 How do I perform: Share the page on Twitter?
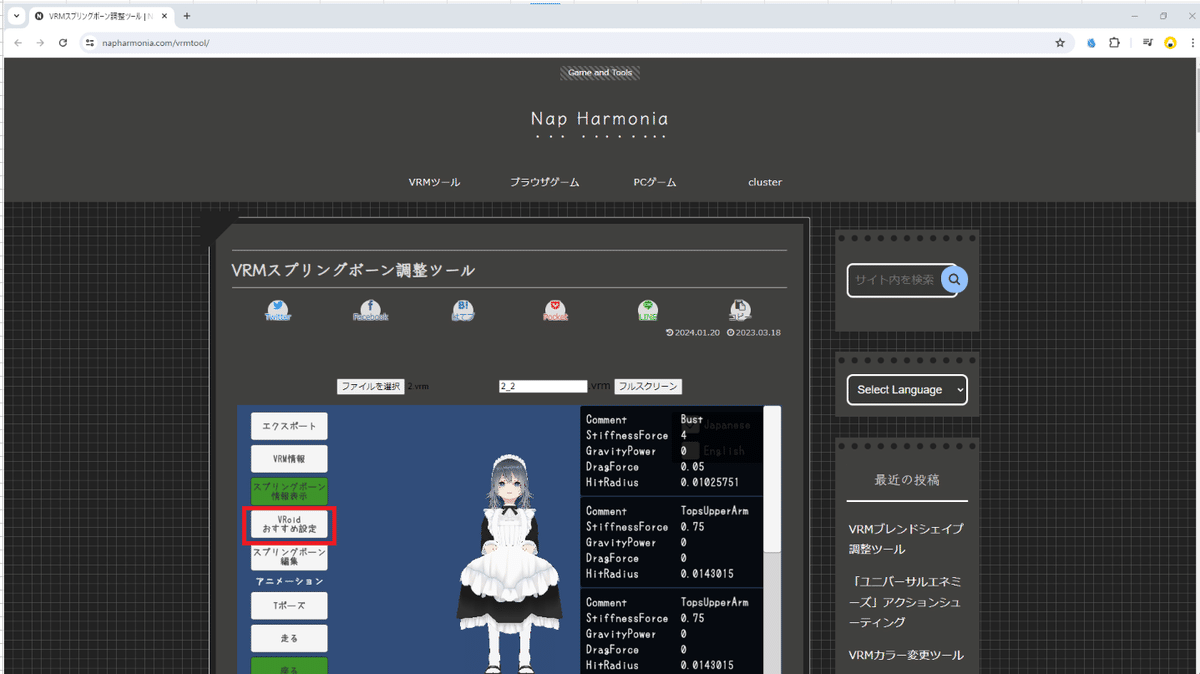click(x=278, y=311)
